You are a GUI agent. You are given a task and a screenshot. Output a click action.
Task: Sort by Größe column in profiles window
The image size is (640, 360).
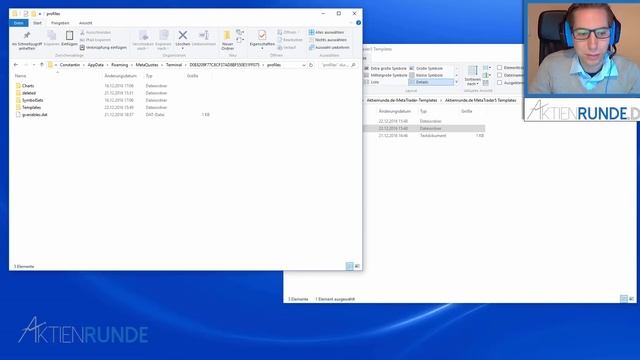(193, 76)
